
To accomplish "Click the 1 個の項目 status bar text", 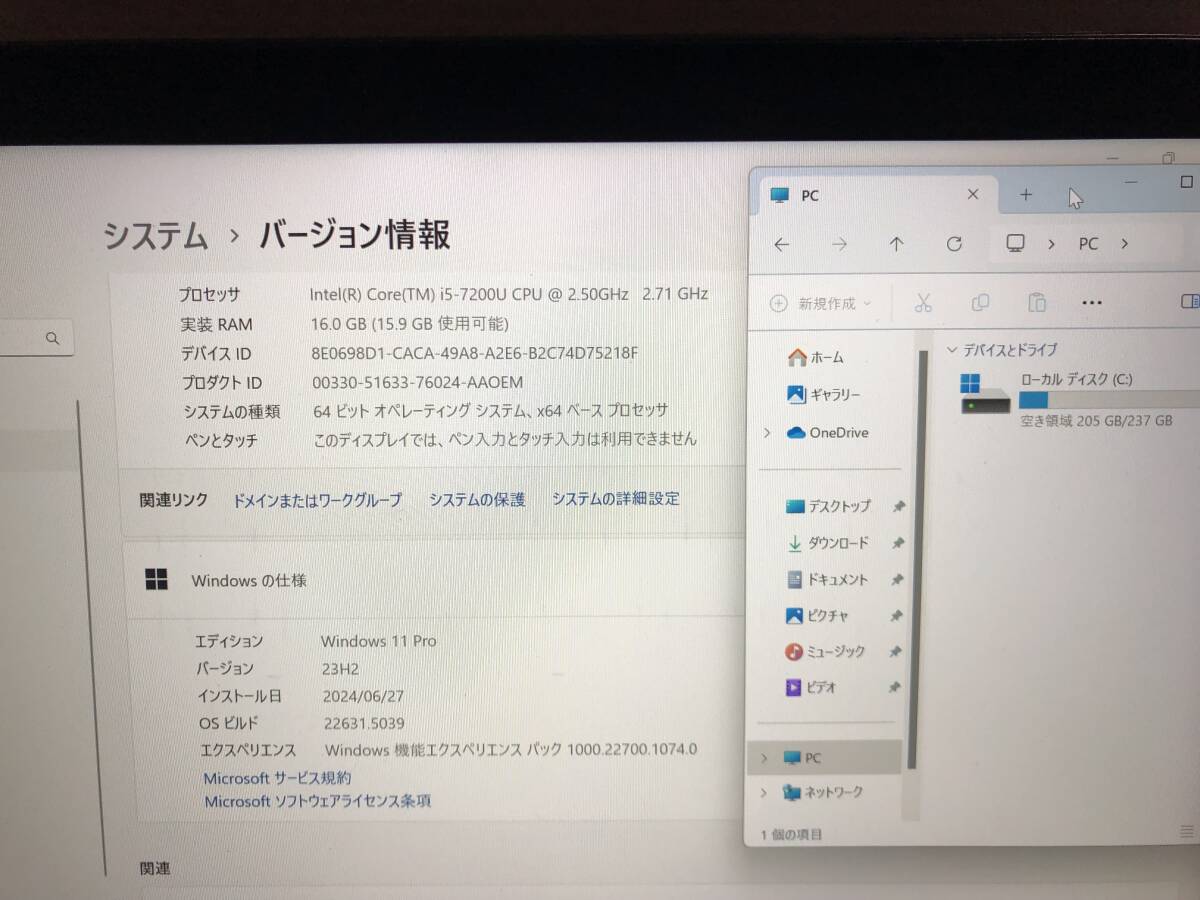I will pos(791,834).
